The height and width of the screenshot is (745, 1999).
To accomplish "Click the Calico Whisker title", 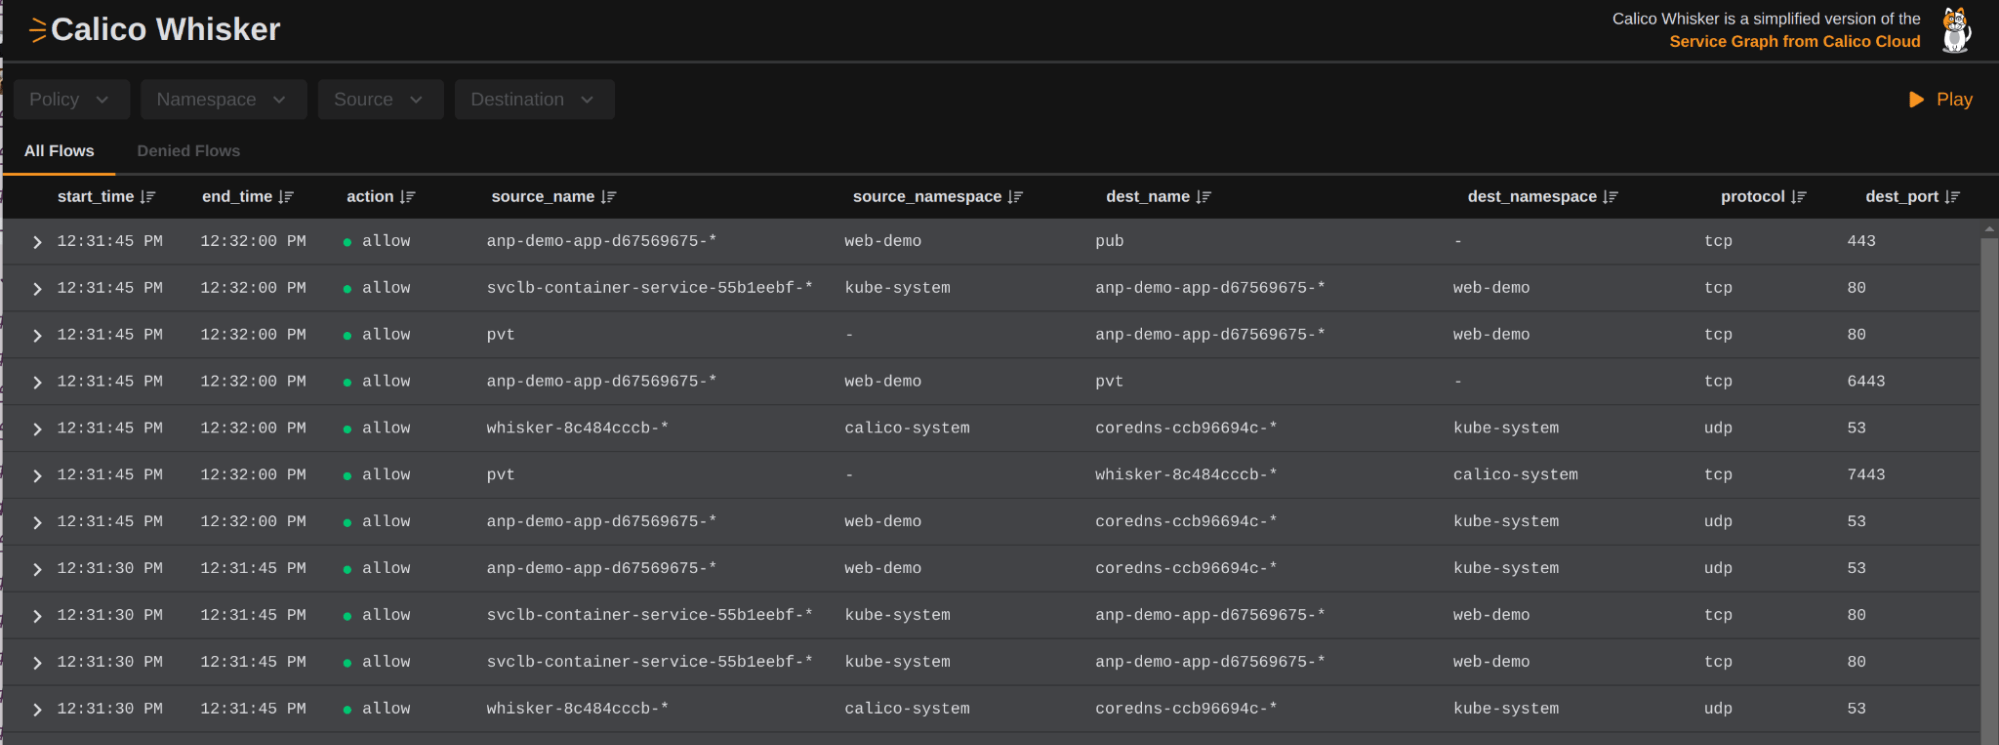I will tap(165, 30).
